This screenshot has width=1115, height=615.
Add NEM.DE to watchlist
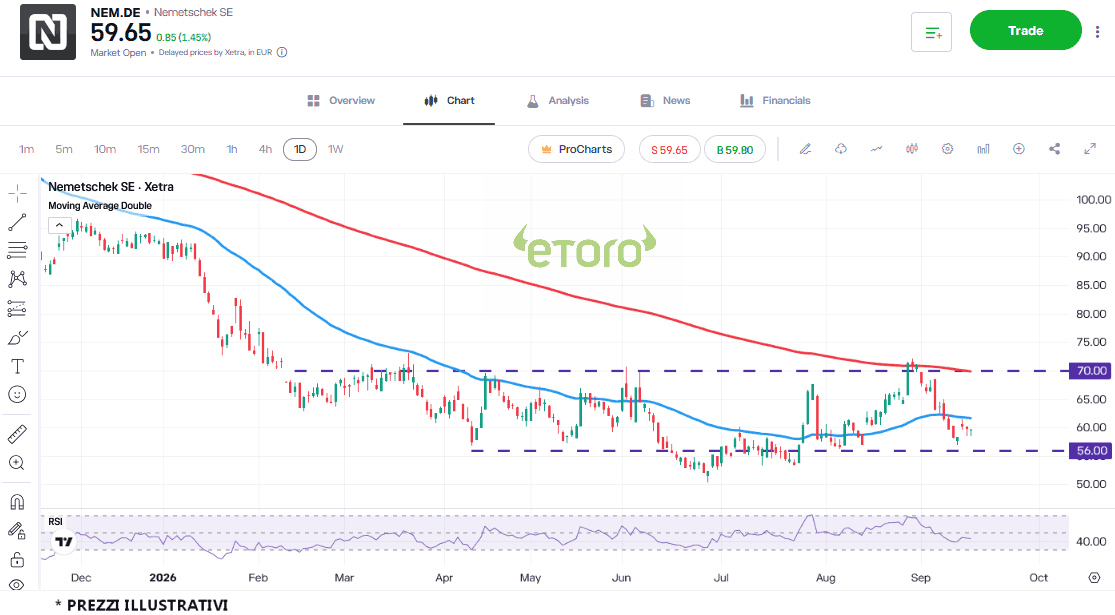(932, 32)
